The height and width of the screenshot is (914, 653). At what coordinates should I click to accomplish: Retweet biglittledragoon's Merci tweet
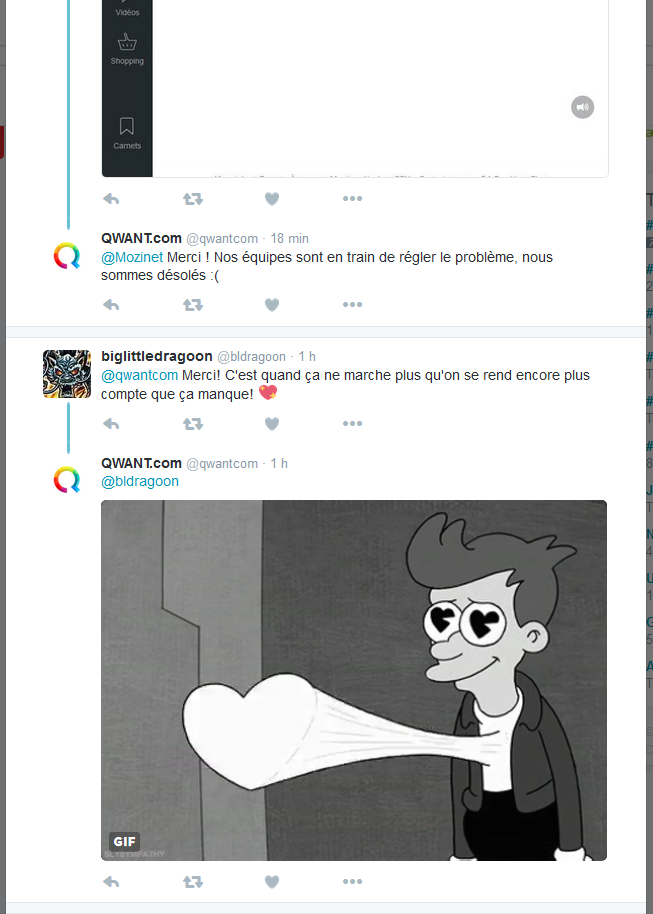193,424
